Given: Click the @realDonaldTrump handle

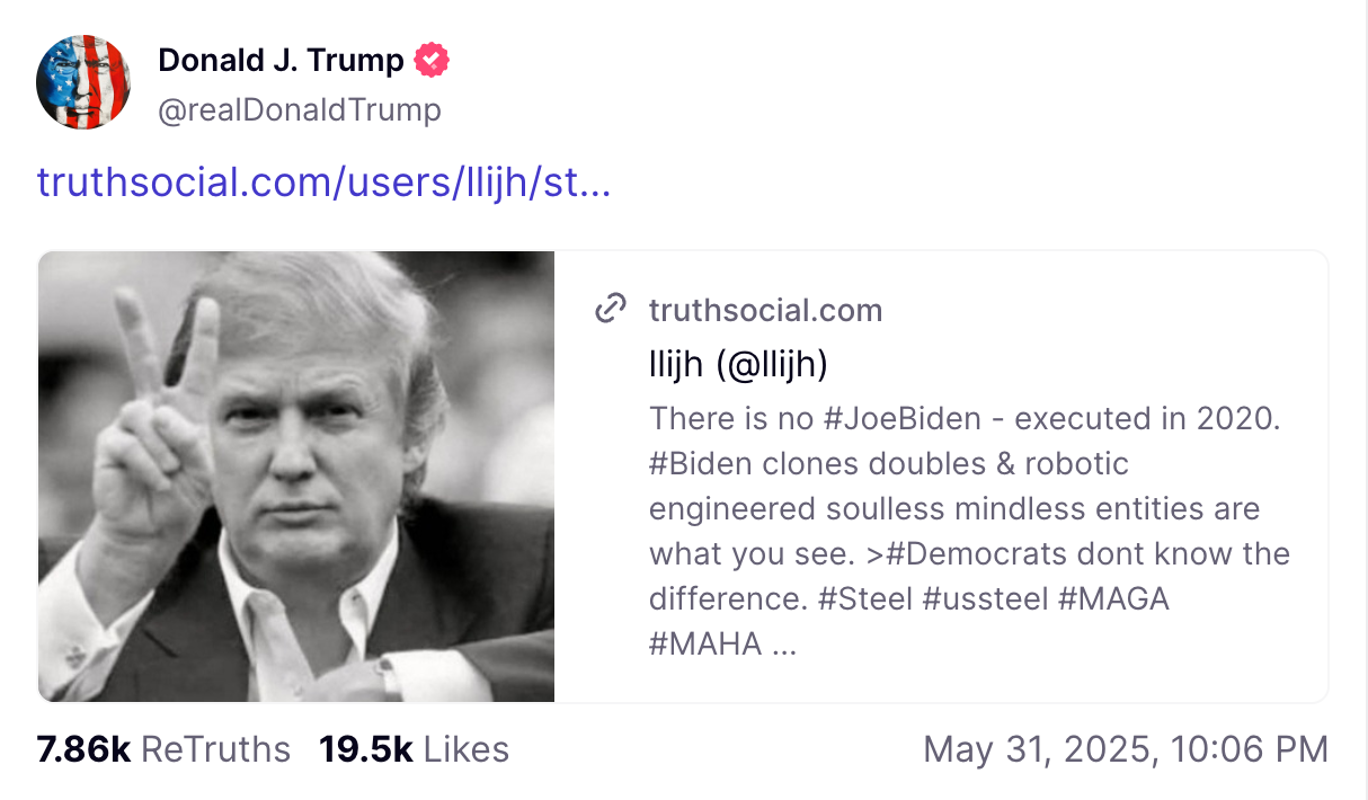Looking at the screenshot, I should [298, 110].
